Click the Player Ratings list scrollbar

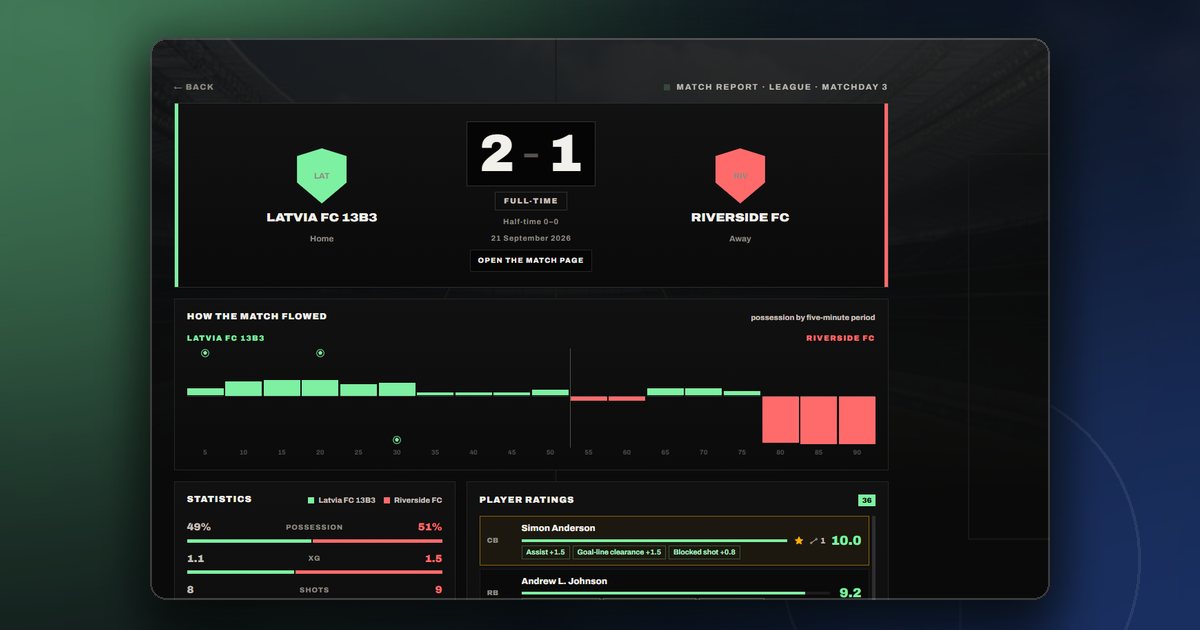pos(873,557)
